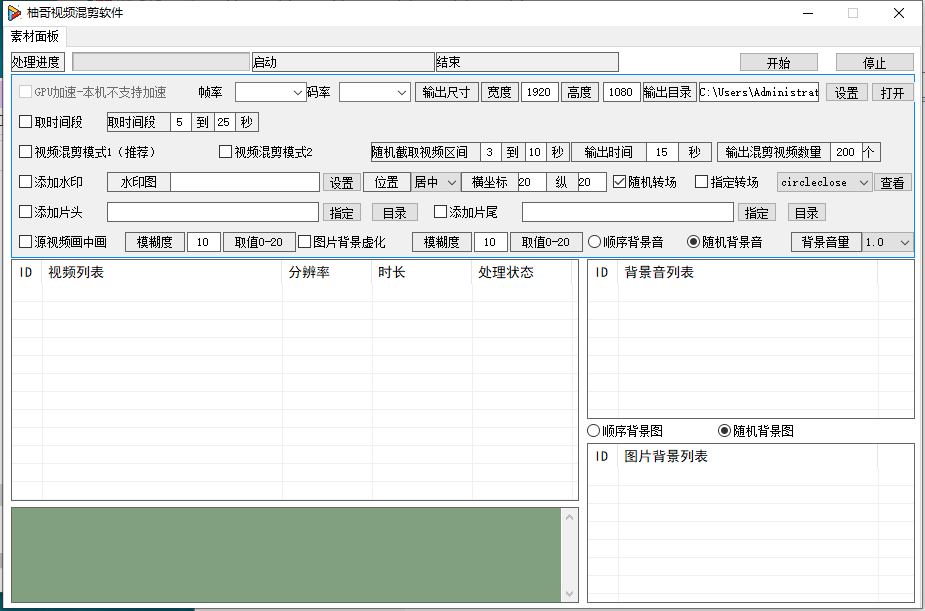
Task: Switch to the 素材面板 tab
Action: tap(35, 36)
